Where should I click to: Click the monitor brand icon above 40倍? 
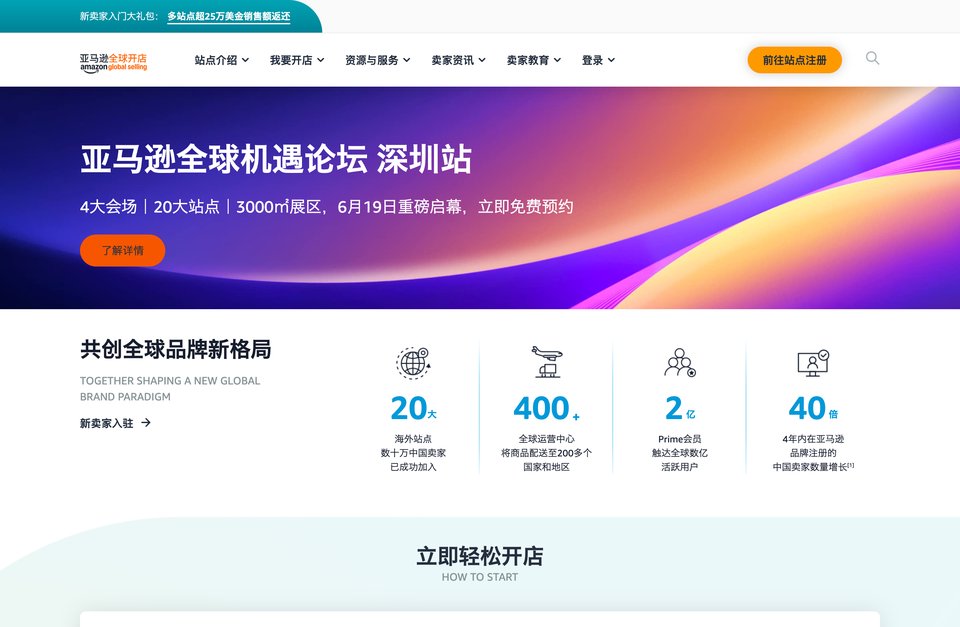pyautogui.click(x=813, y=362)
